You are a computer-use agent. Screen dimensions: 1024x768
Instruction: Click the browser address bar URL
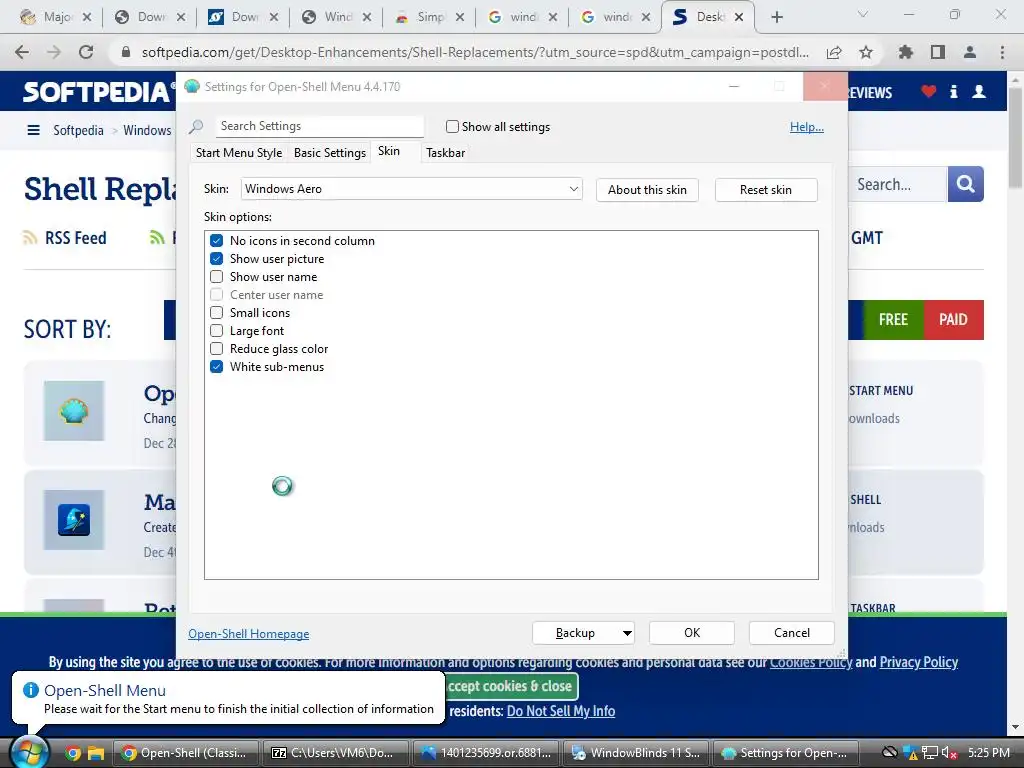pyautogui.click(x=475, y=52)
